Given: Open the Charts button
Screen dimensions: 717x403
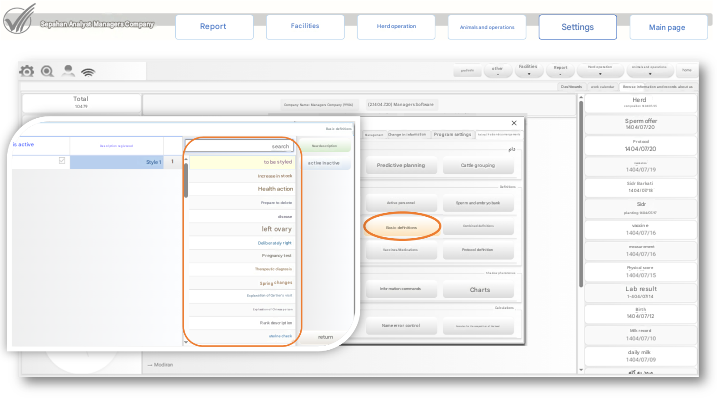Looking at the screenshot, I should 478,290.
